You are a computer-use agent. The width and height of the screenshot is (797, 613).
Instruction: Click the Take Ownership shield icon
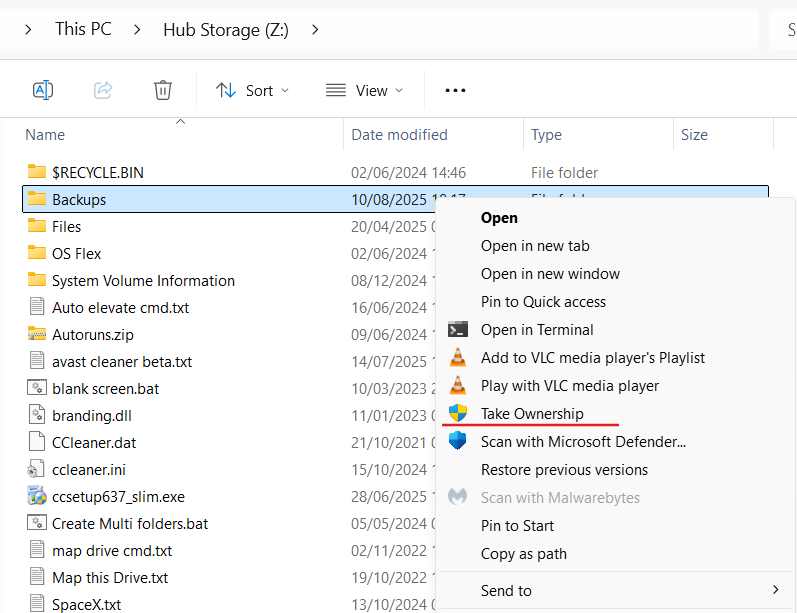tap(458, 414)
